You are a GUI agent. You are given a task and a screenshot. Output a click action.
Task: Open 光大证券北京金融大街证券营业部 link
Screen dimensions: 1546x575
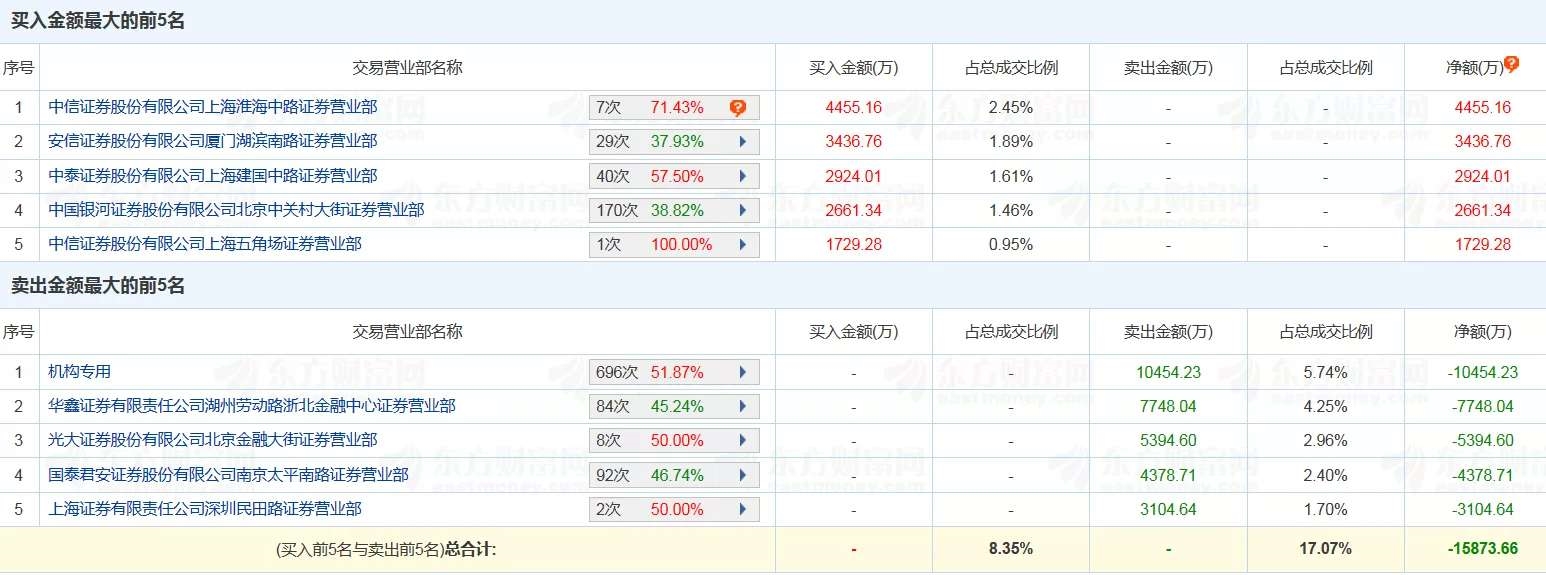click(x=213, y=440)
